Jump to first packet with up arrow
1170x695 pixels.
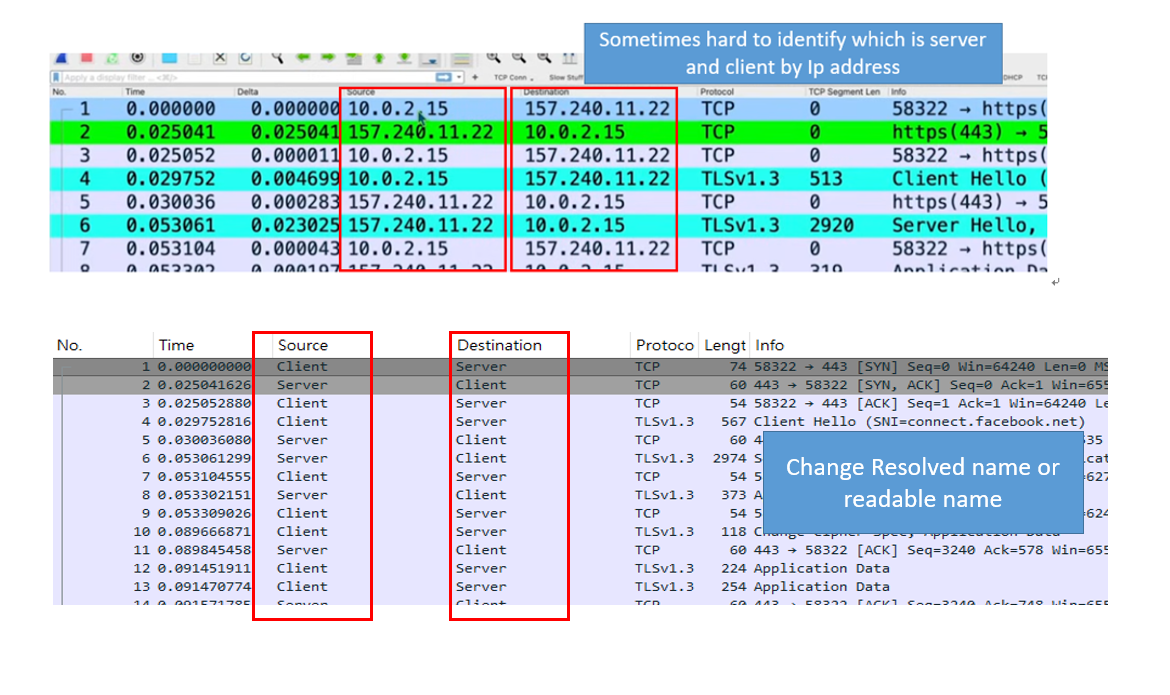coord(380,58)
